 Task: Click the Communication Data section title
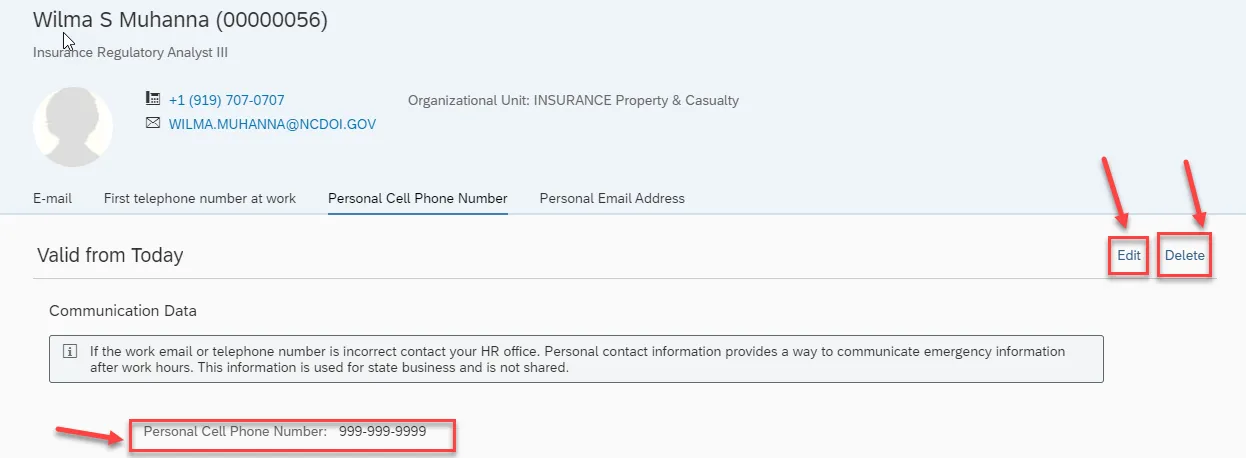coord(123,310)
